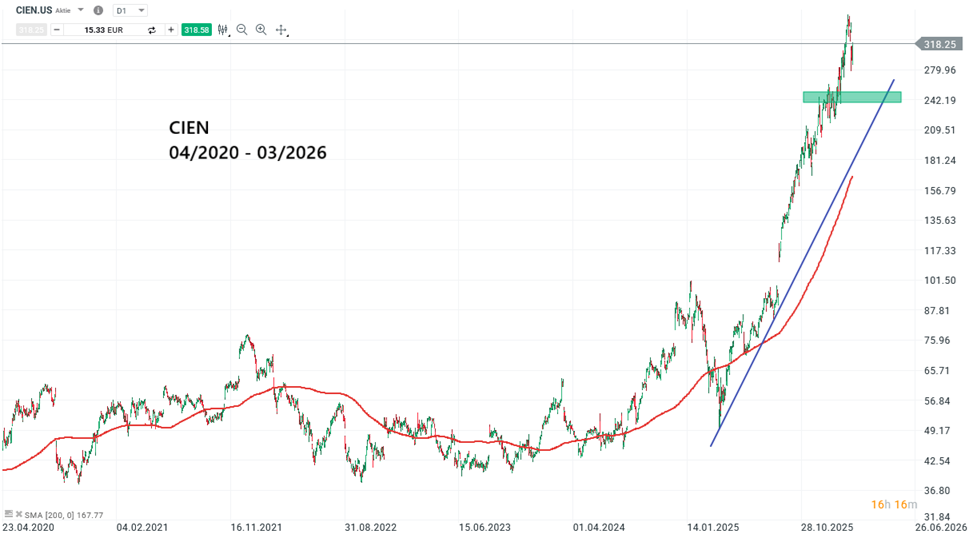Open the D1 timeframe dropdown
Screen dimensions: 973x538
point(131,11)
